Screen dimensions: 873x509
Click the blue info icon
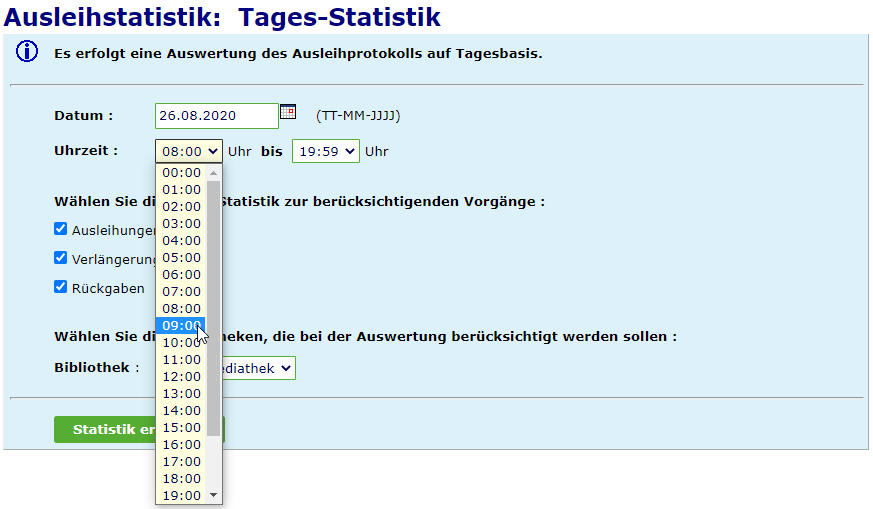[27, 51]
